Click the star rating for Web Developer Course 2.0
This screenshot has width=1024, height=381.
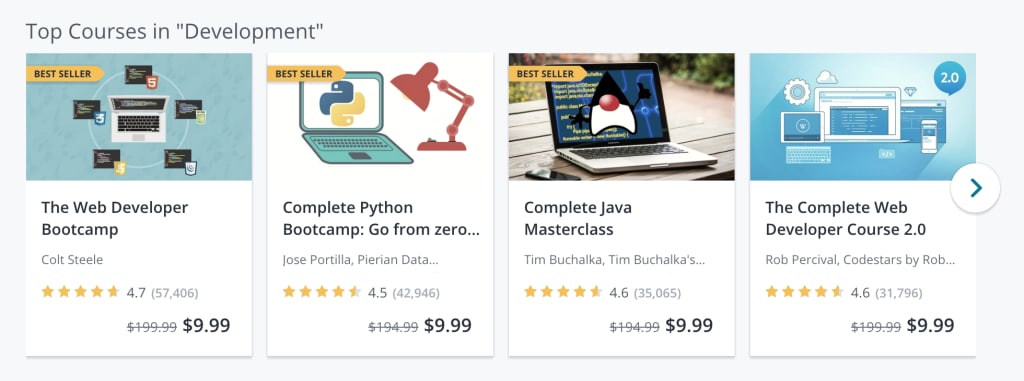pos(805,291)
